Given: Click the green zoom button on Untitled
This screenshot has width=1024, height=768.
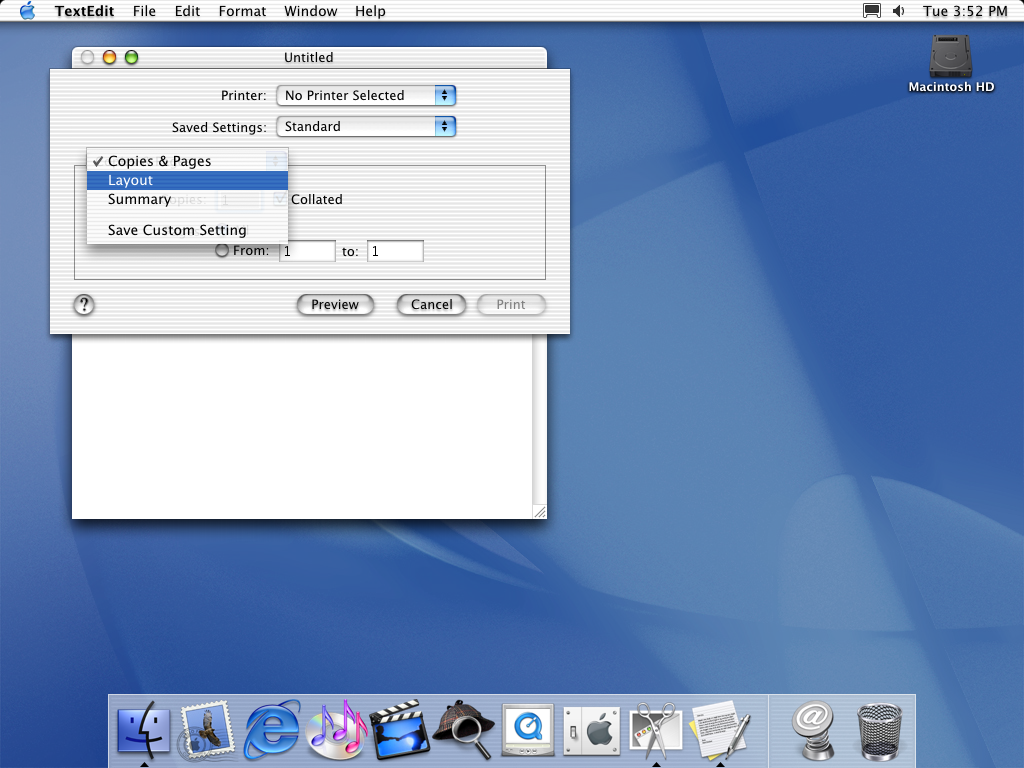Looking at the screenshot, I should (x=131, y=57).
